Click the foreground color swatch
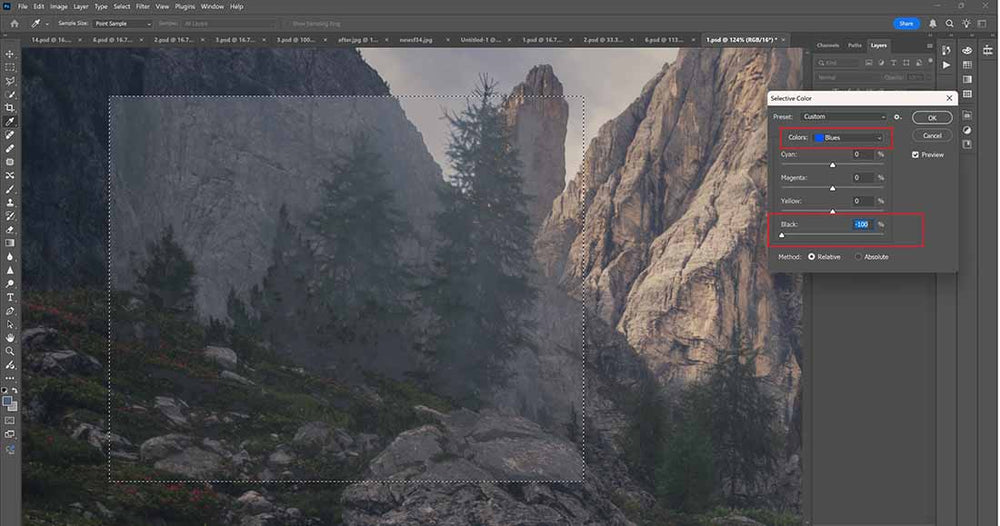 click(x=7, y=402)
